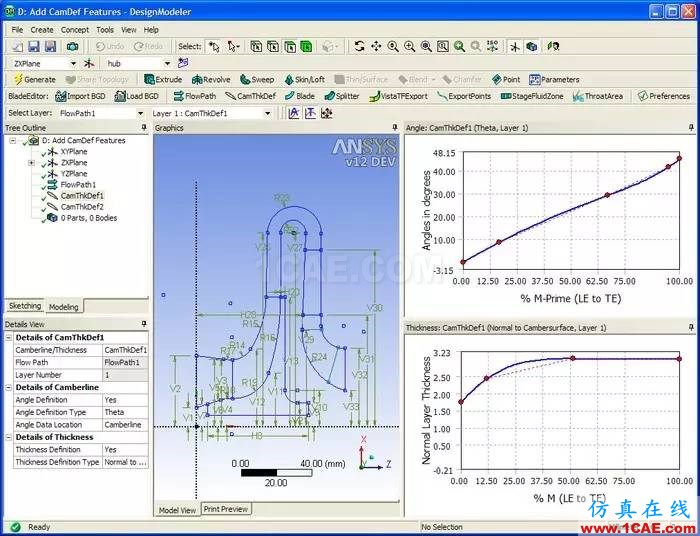Toggle Display Plane in the toolbar
This screenshot has width=700, height=536.
point(515,46)
